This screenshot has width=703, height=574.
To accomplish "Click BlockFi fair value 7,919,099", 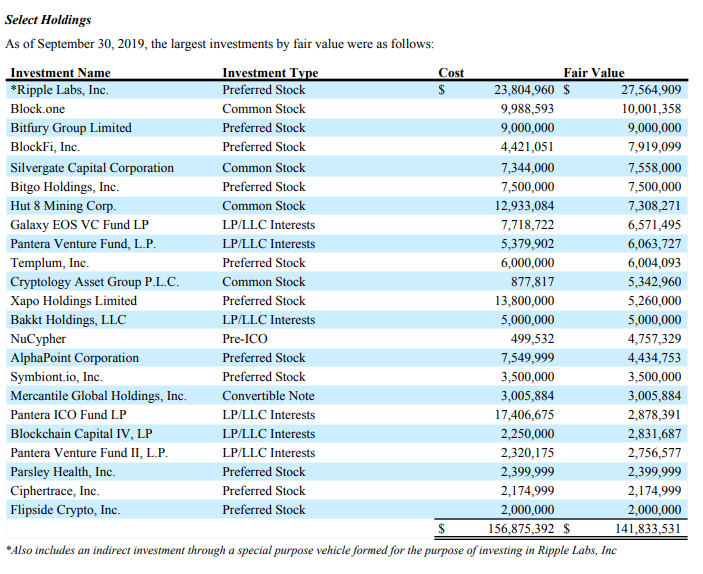I will coord(655,147).
